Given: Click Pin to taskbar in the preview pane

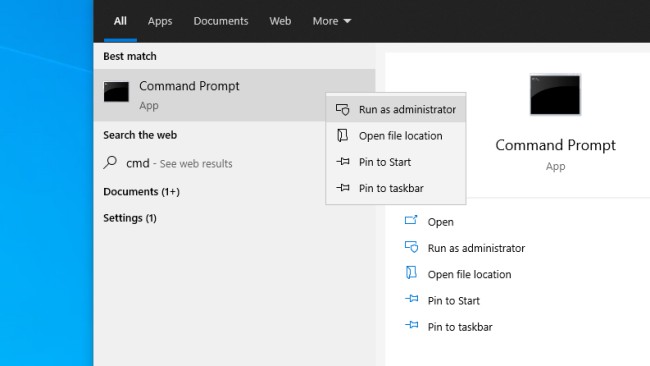Looking at the screenshot, I should tap(460, 327).
